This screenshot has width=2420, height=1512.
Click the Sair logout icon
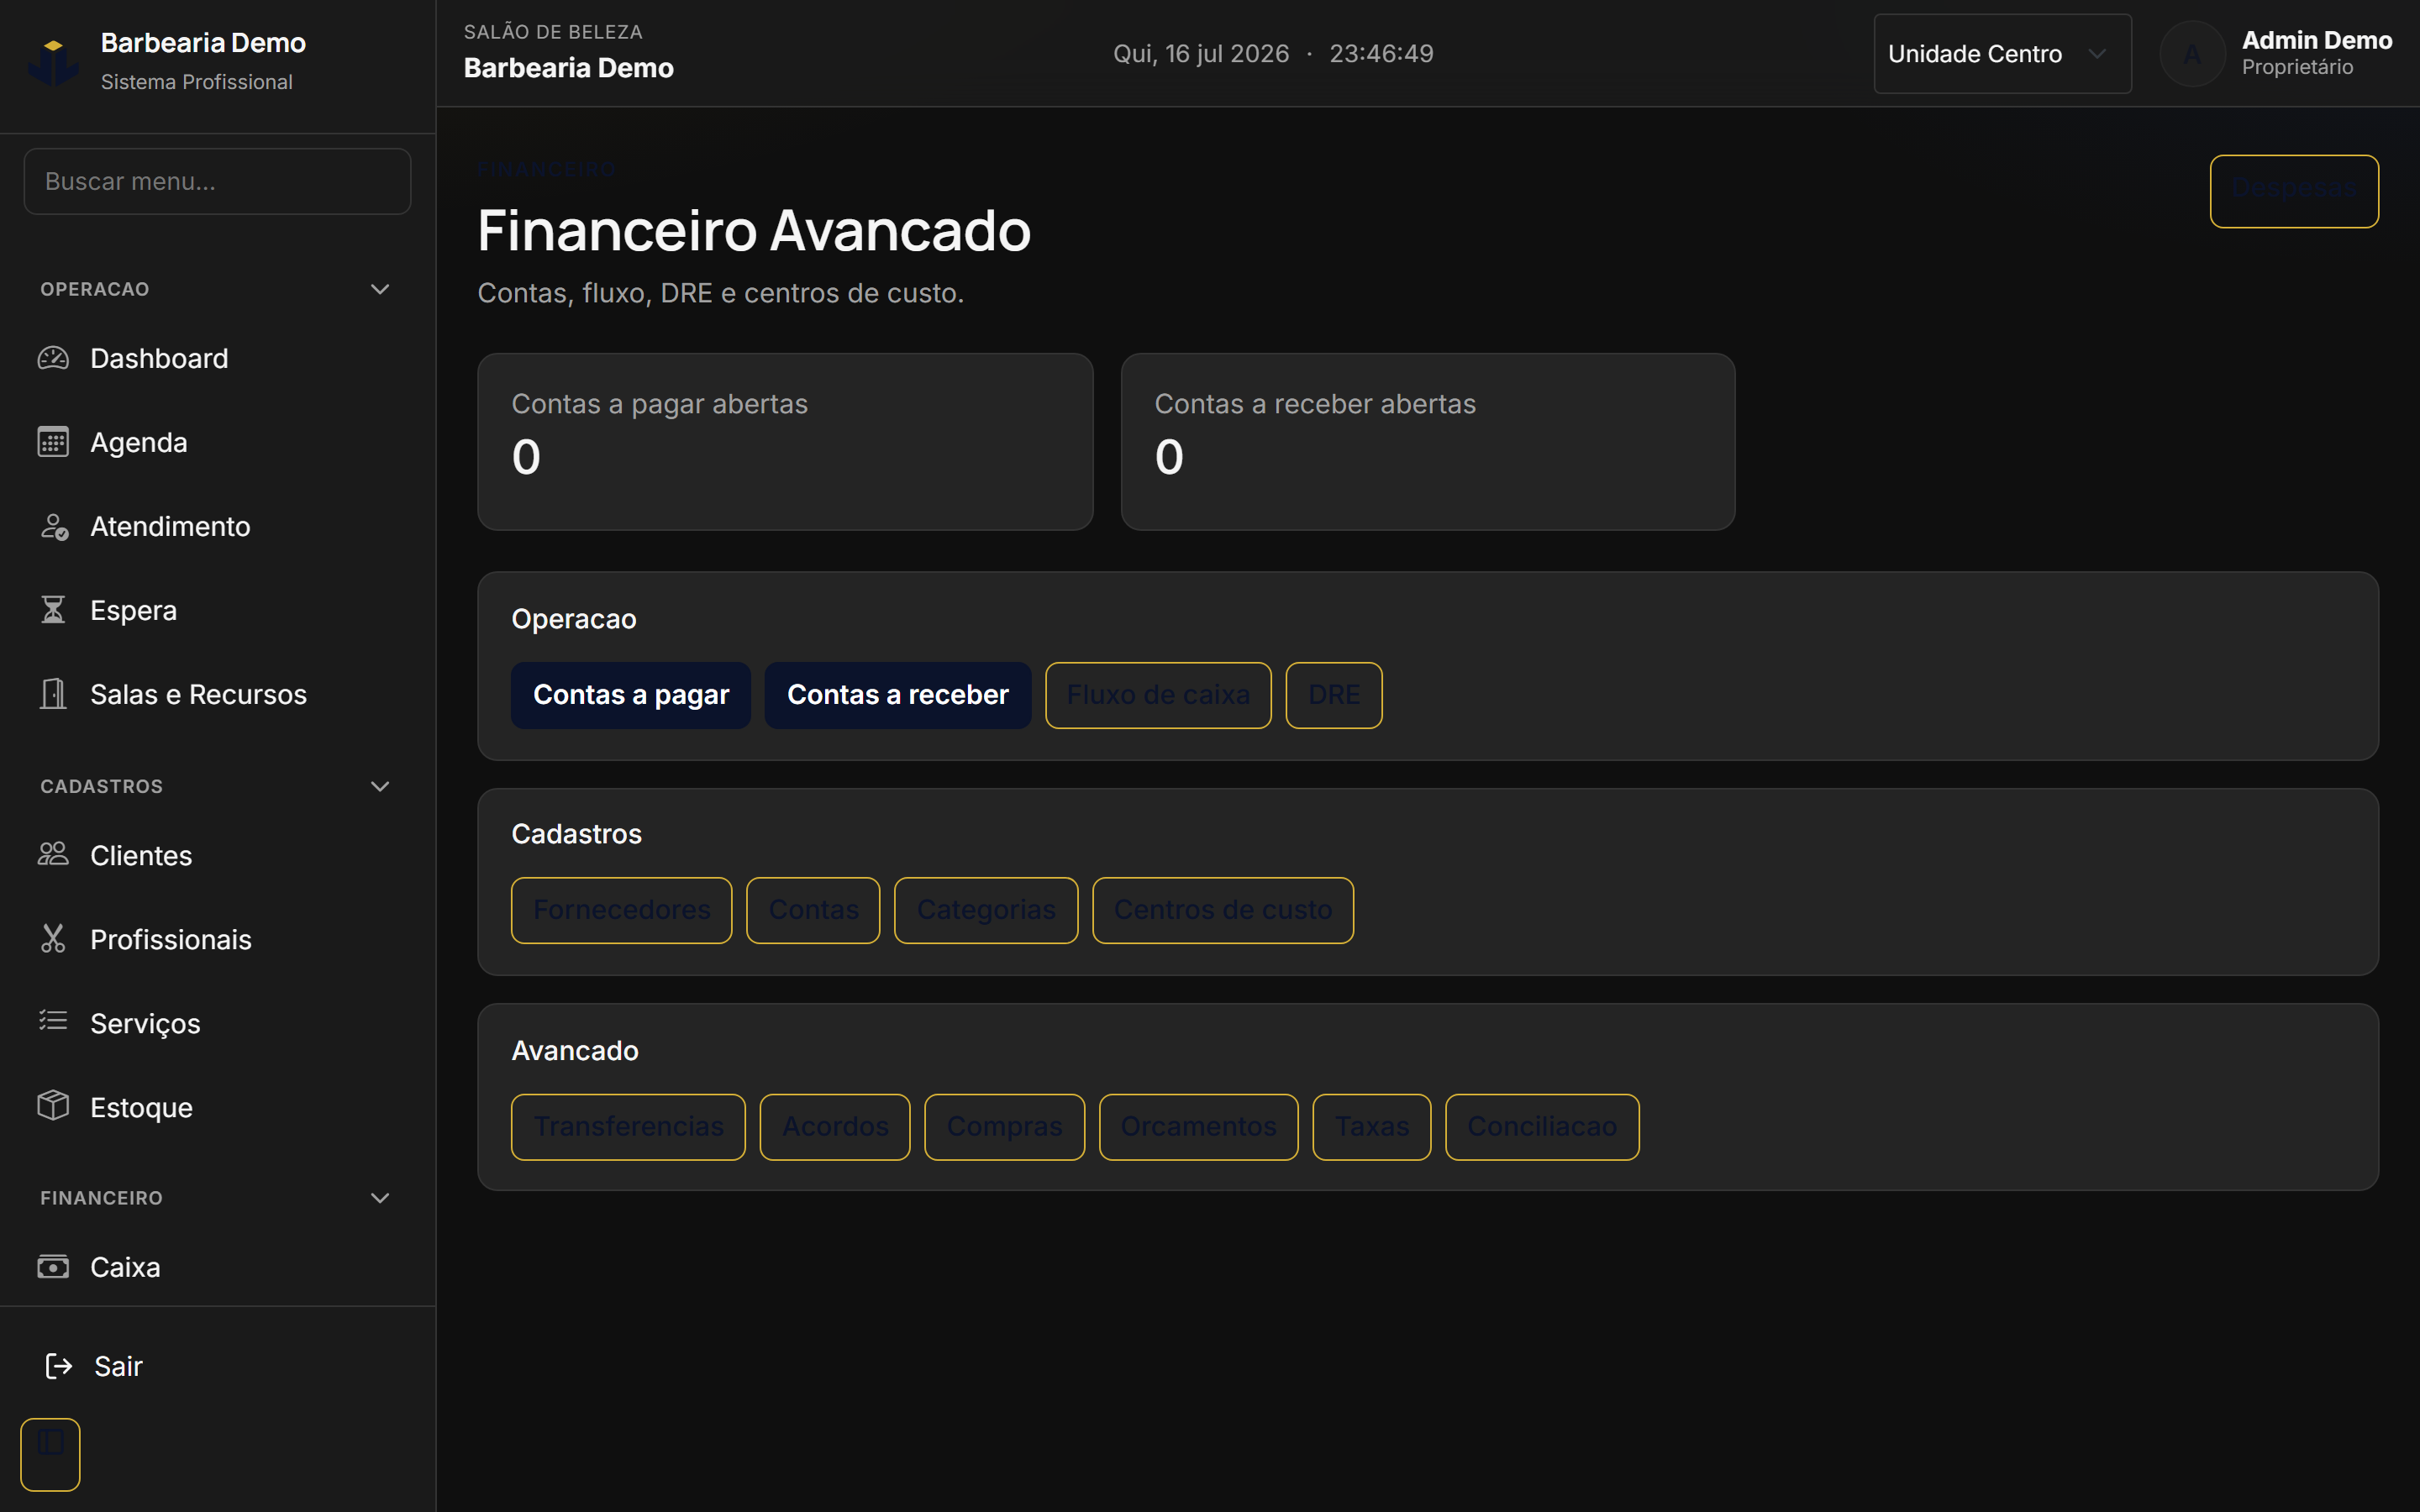pos(59,1366)
